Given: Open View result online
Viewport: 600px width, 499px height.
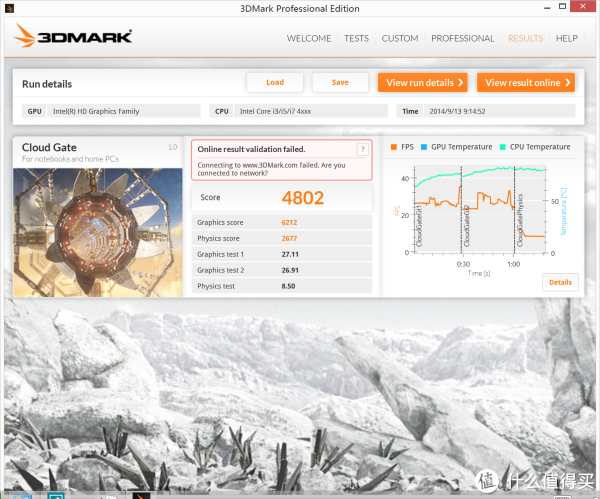Looking at the screenshot, I should pos(526,82).
